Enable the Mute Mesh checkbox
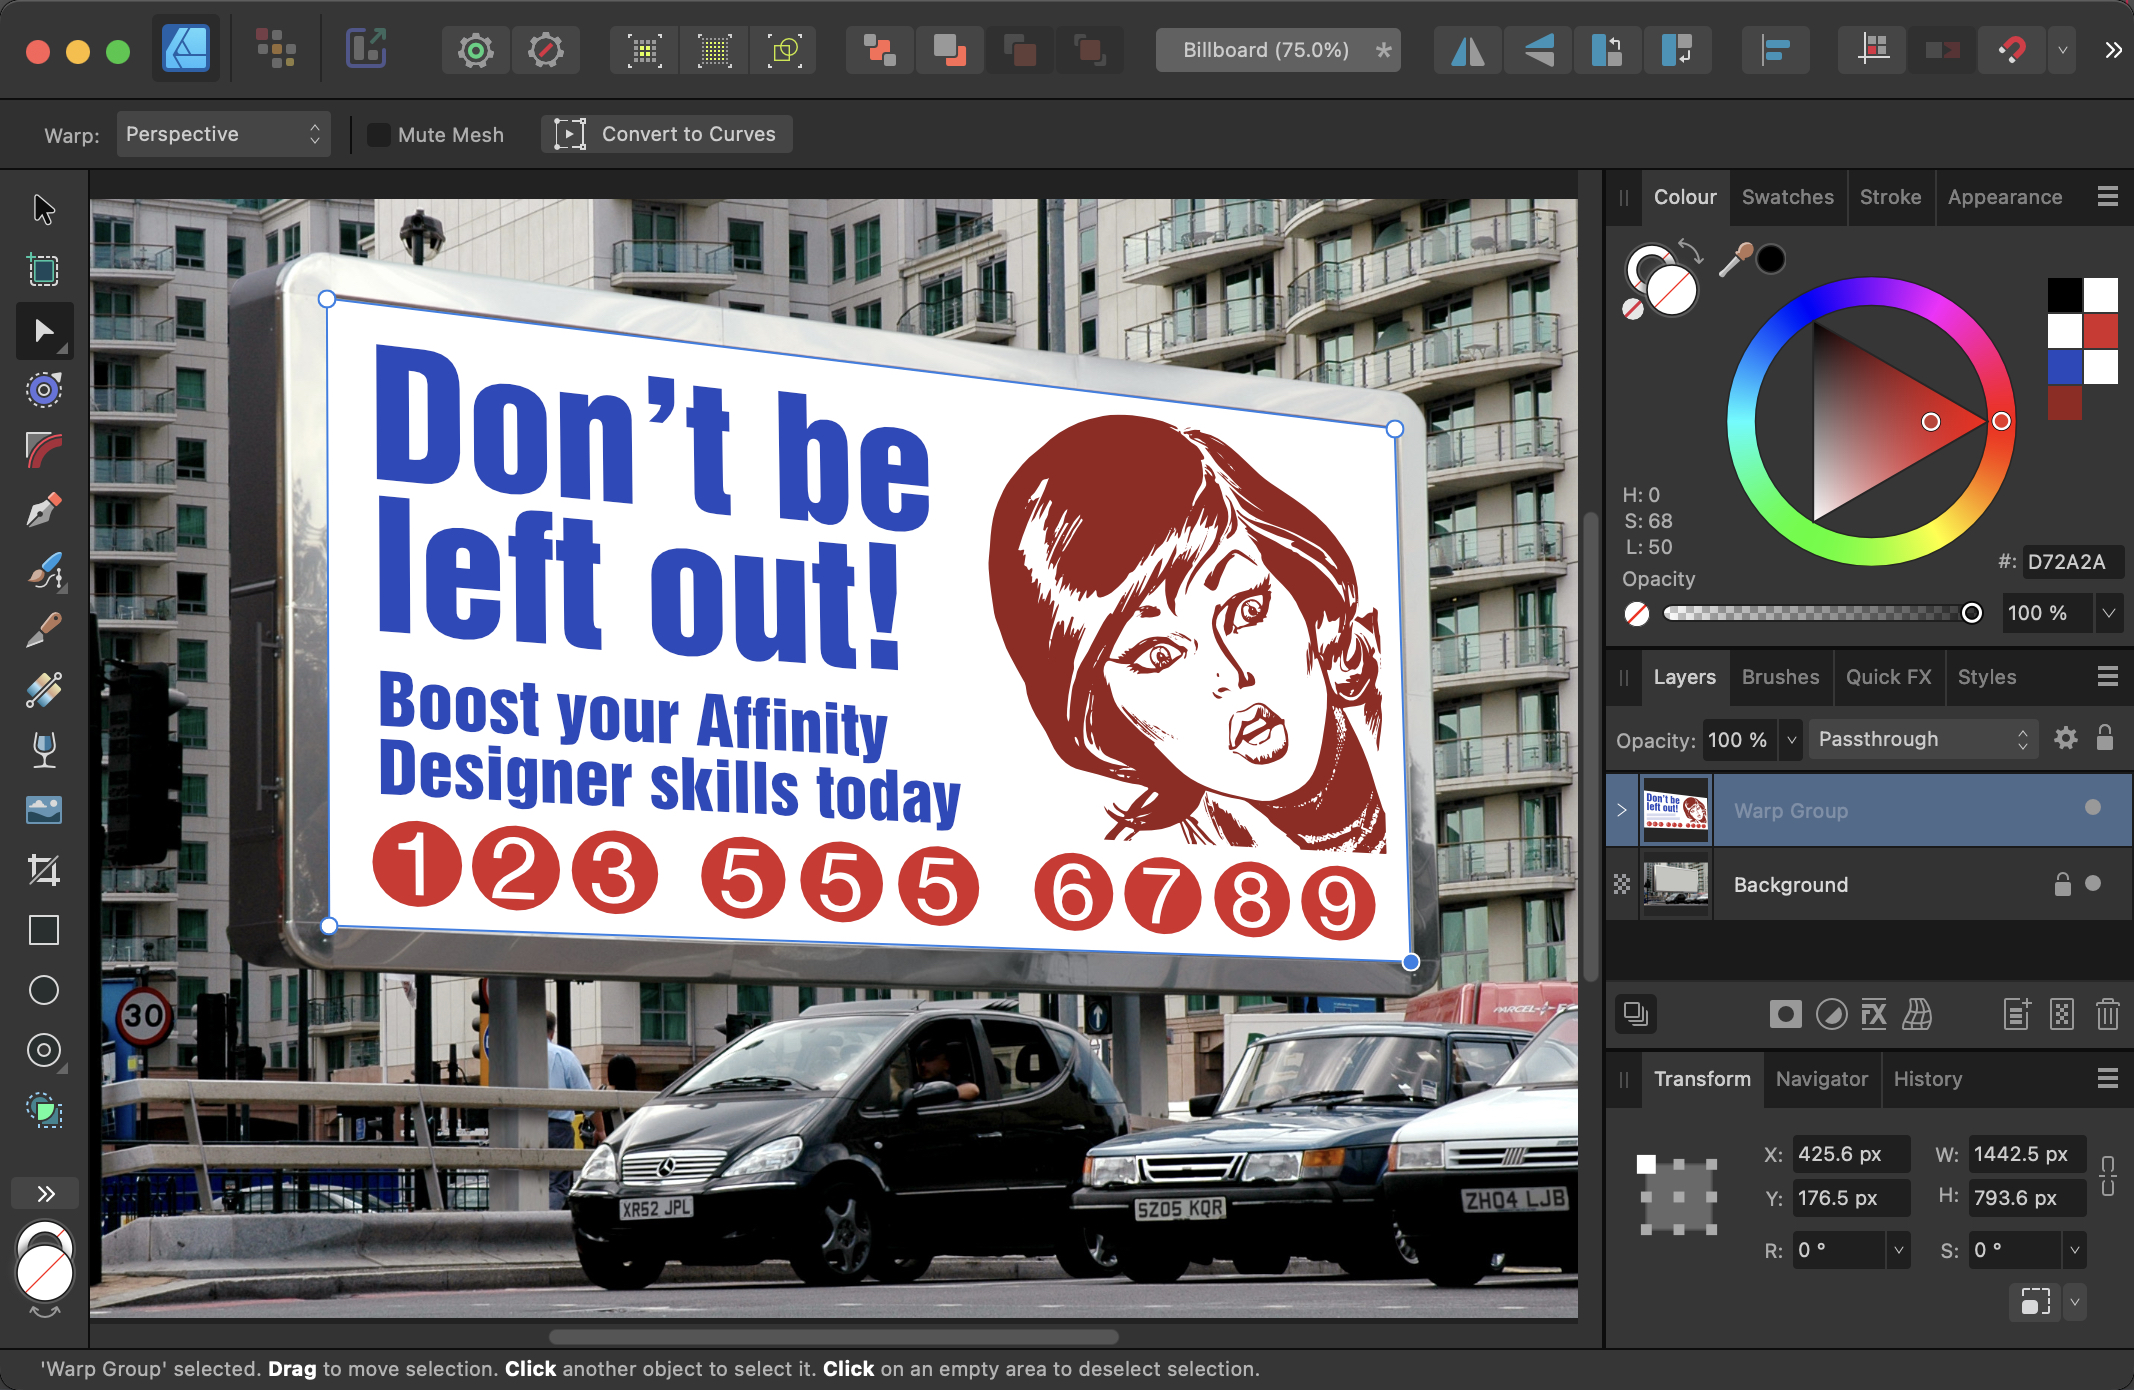 tap(379, 135)
